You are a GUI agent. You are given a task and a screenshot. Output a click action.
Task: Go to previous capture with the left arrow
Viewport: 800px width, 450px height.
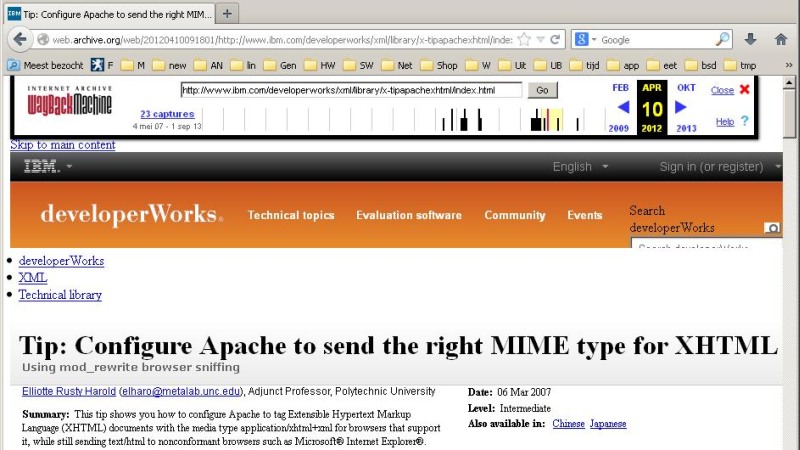623,107
